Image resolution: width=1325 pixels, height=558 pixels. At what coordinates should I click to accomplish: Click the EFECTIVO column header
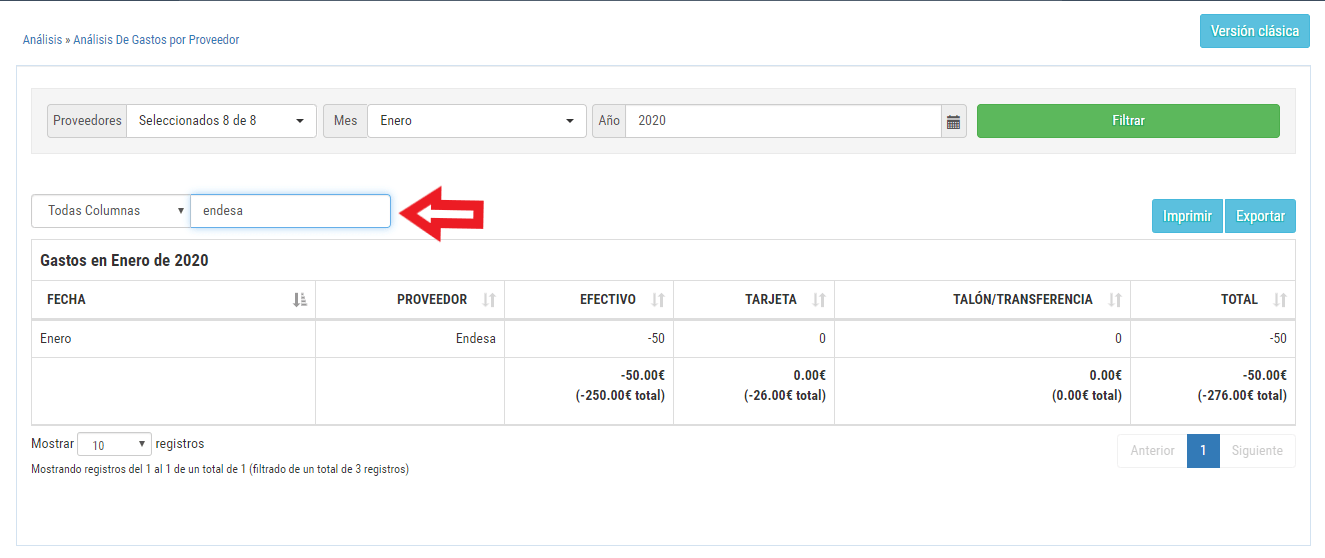click(589, 300)
